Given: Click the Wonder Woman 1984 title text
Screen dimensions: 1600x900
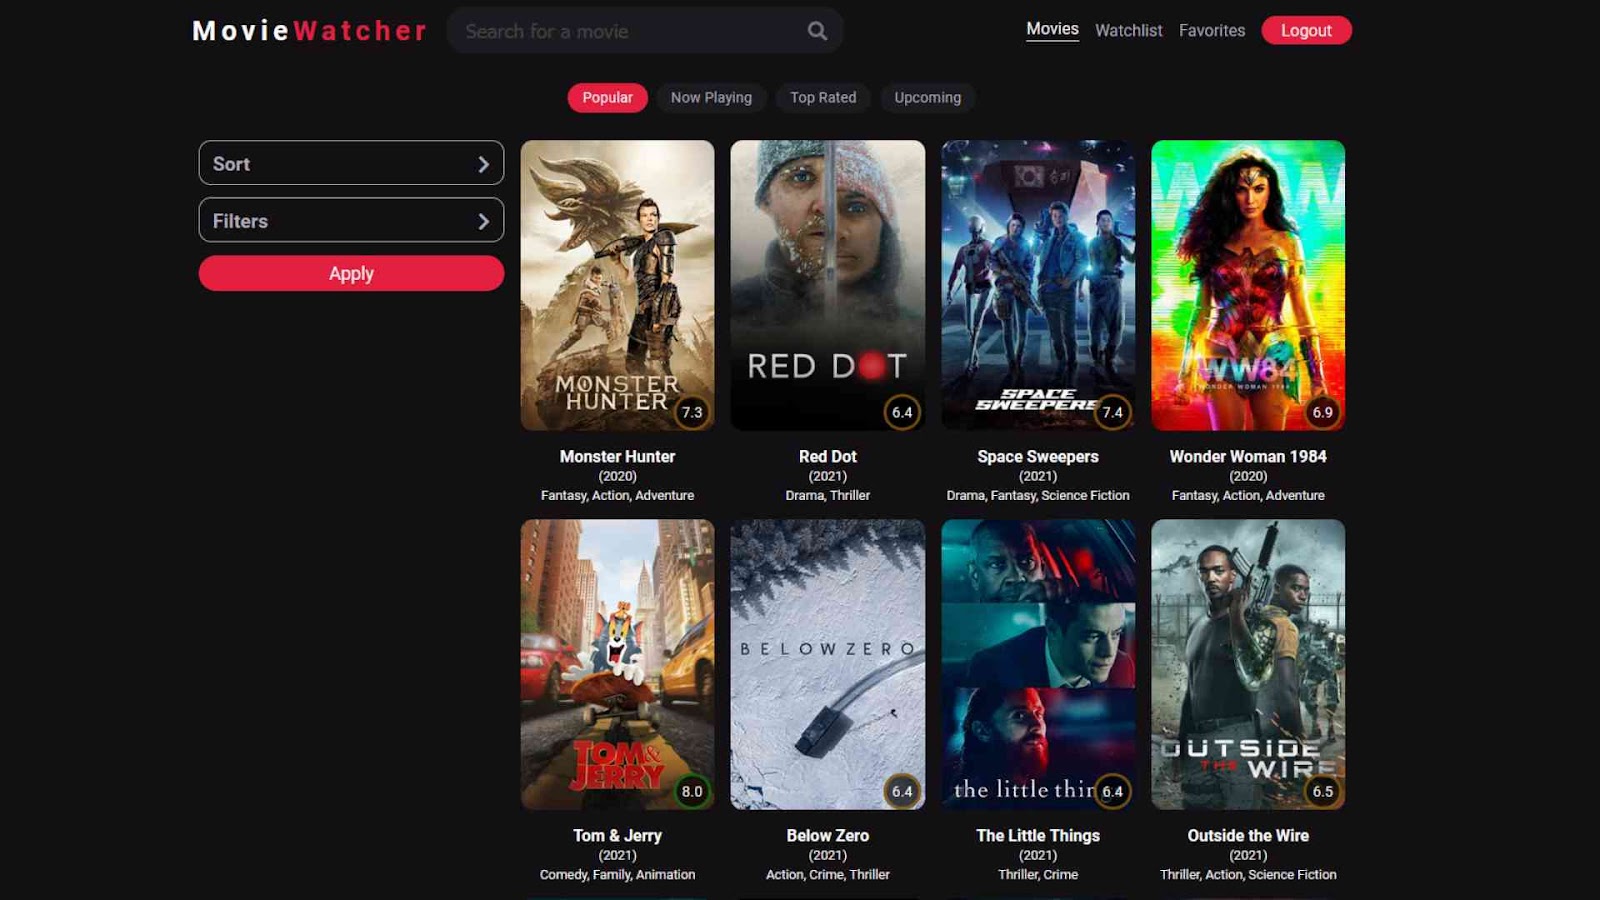Looking at the screenshot, I should [x=1248, y=456].
